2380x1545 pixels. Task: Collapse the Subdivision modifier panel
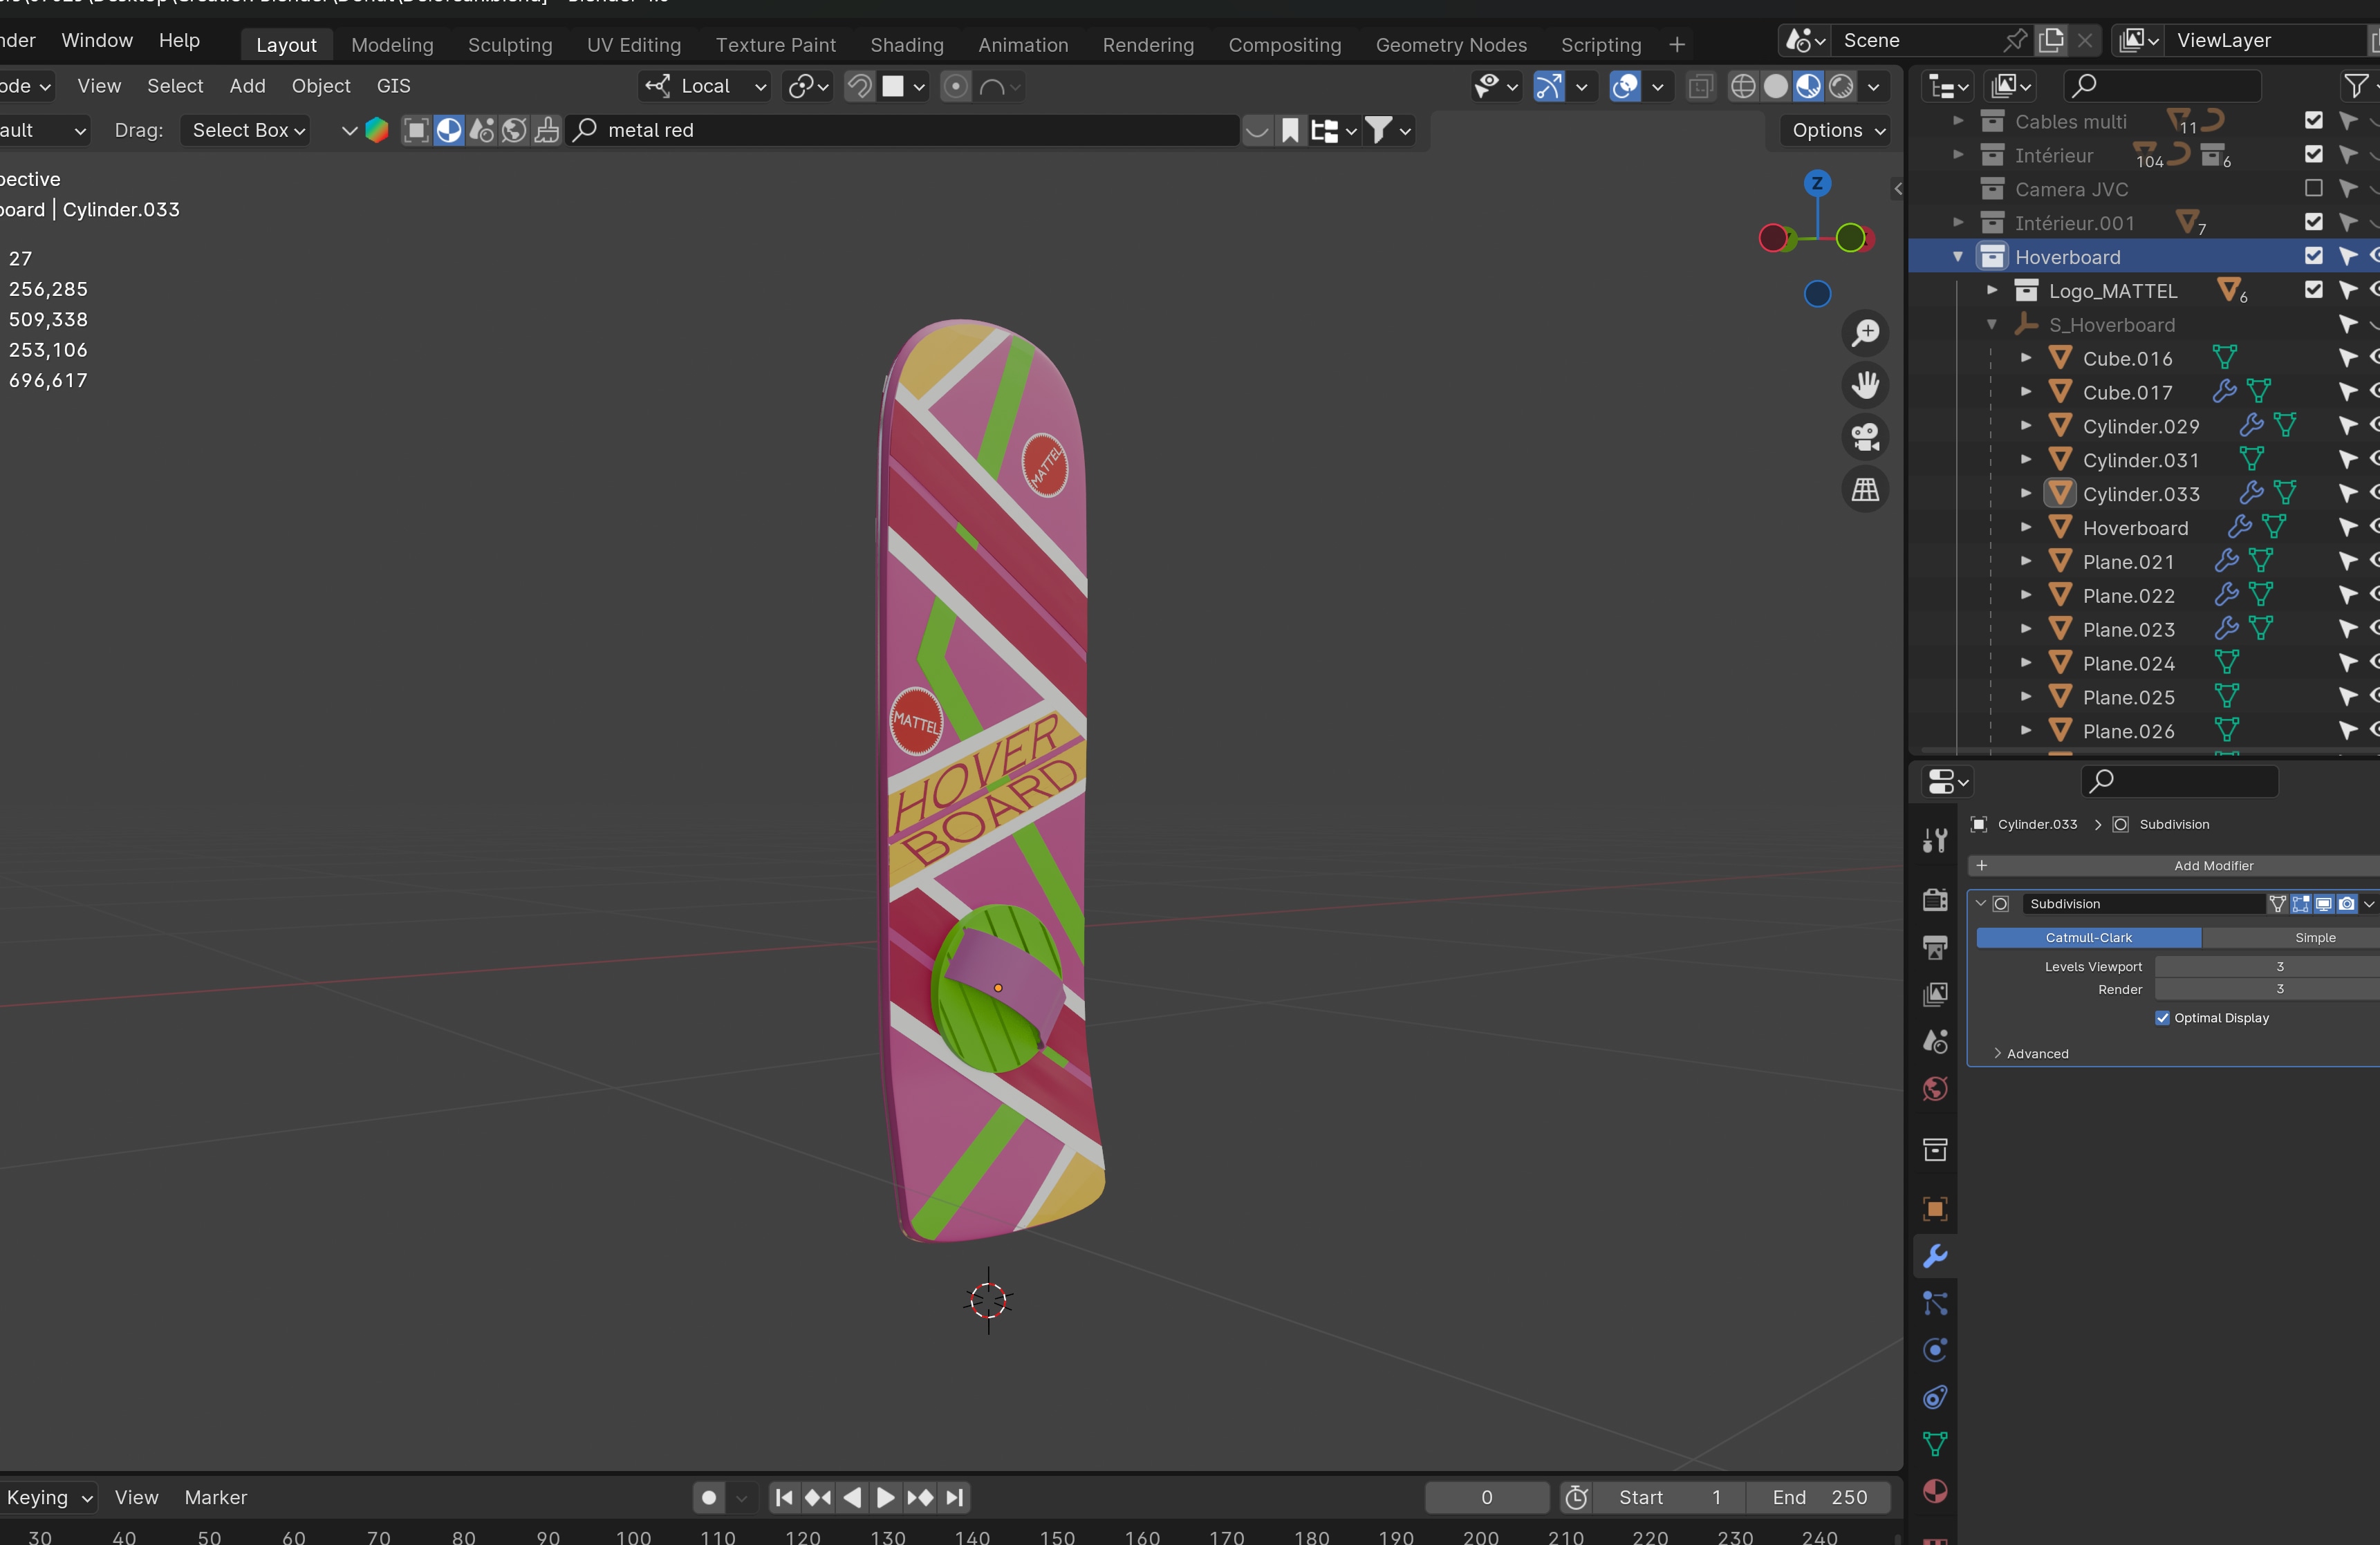tap(1981, 904)
